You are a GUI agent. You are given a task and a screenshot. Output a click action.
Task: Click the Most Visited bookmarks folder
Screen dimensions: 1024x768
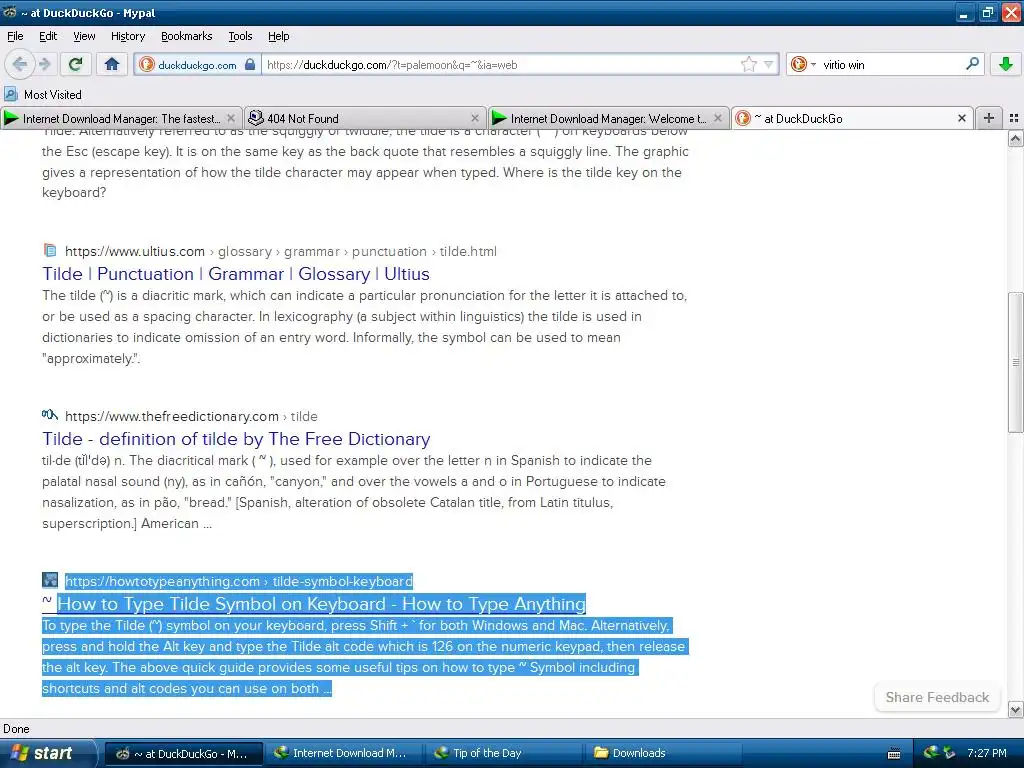[x=43, y=95]
